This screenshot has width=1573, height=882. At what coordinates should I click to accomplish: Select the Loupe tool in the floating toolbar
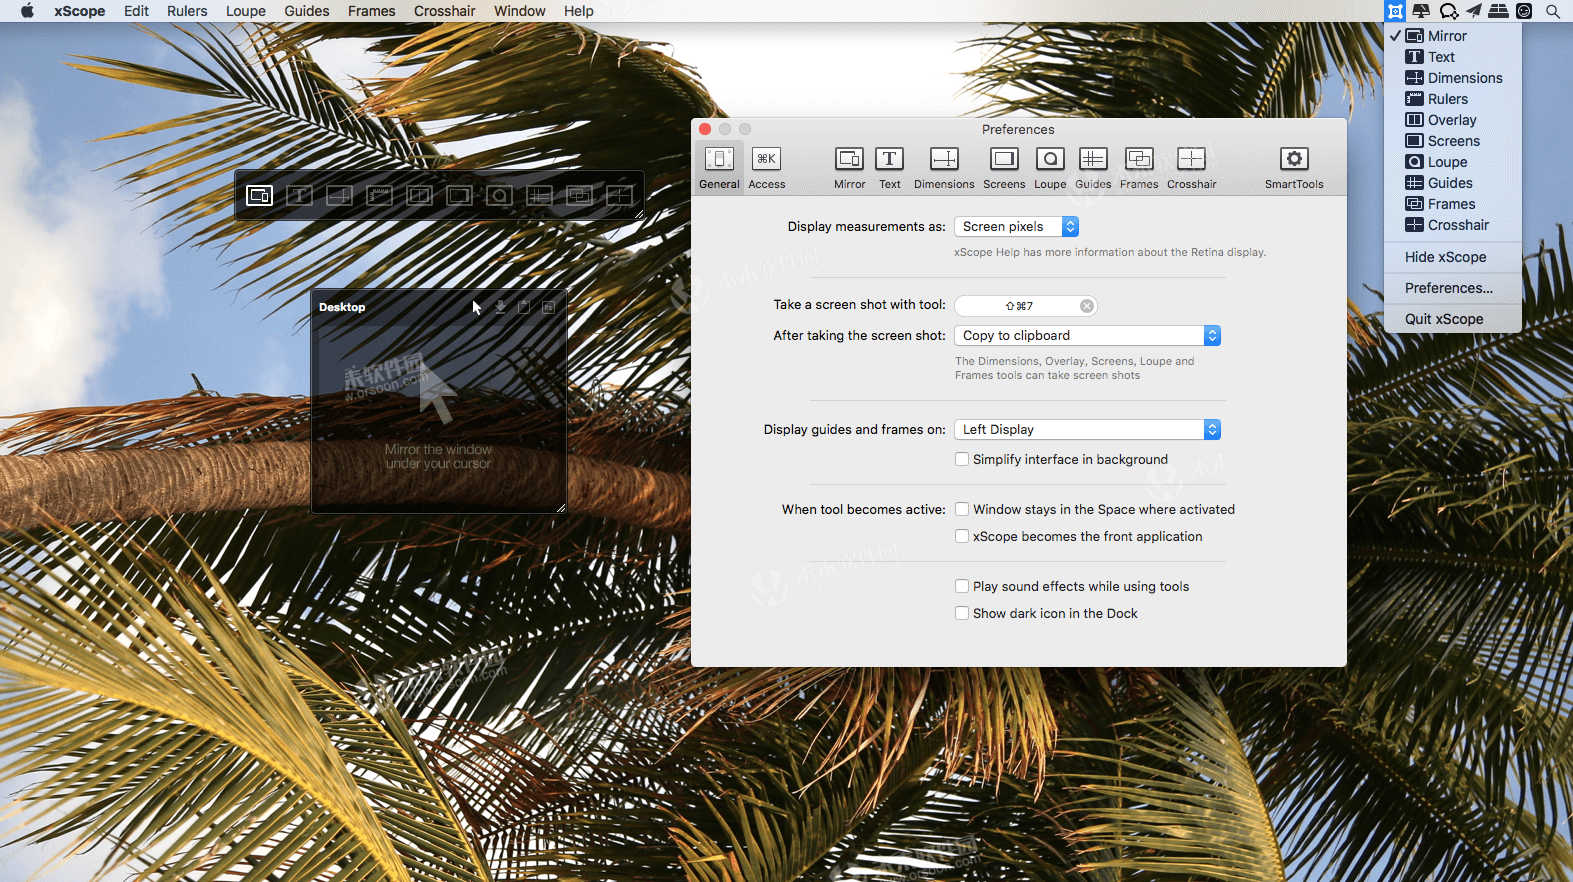click(500, 195)
